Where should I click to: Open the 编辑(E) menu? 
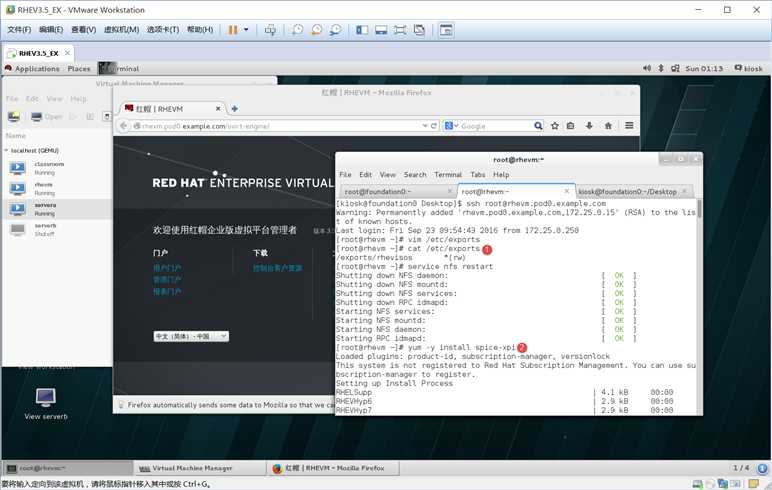51,30
